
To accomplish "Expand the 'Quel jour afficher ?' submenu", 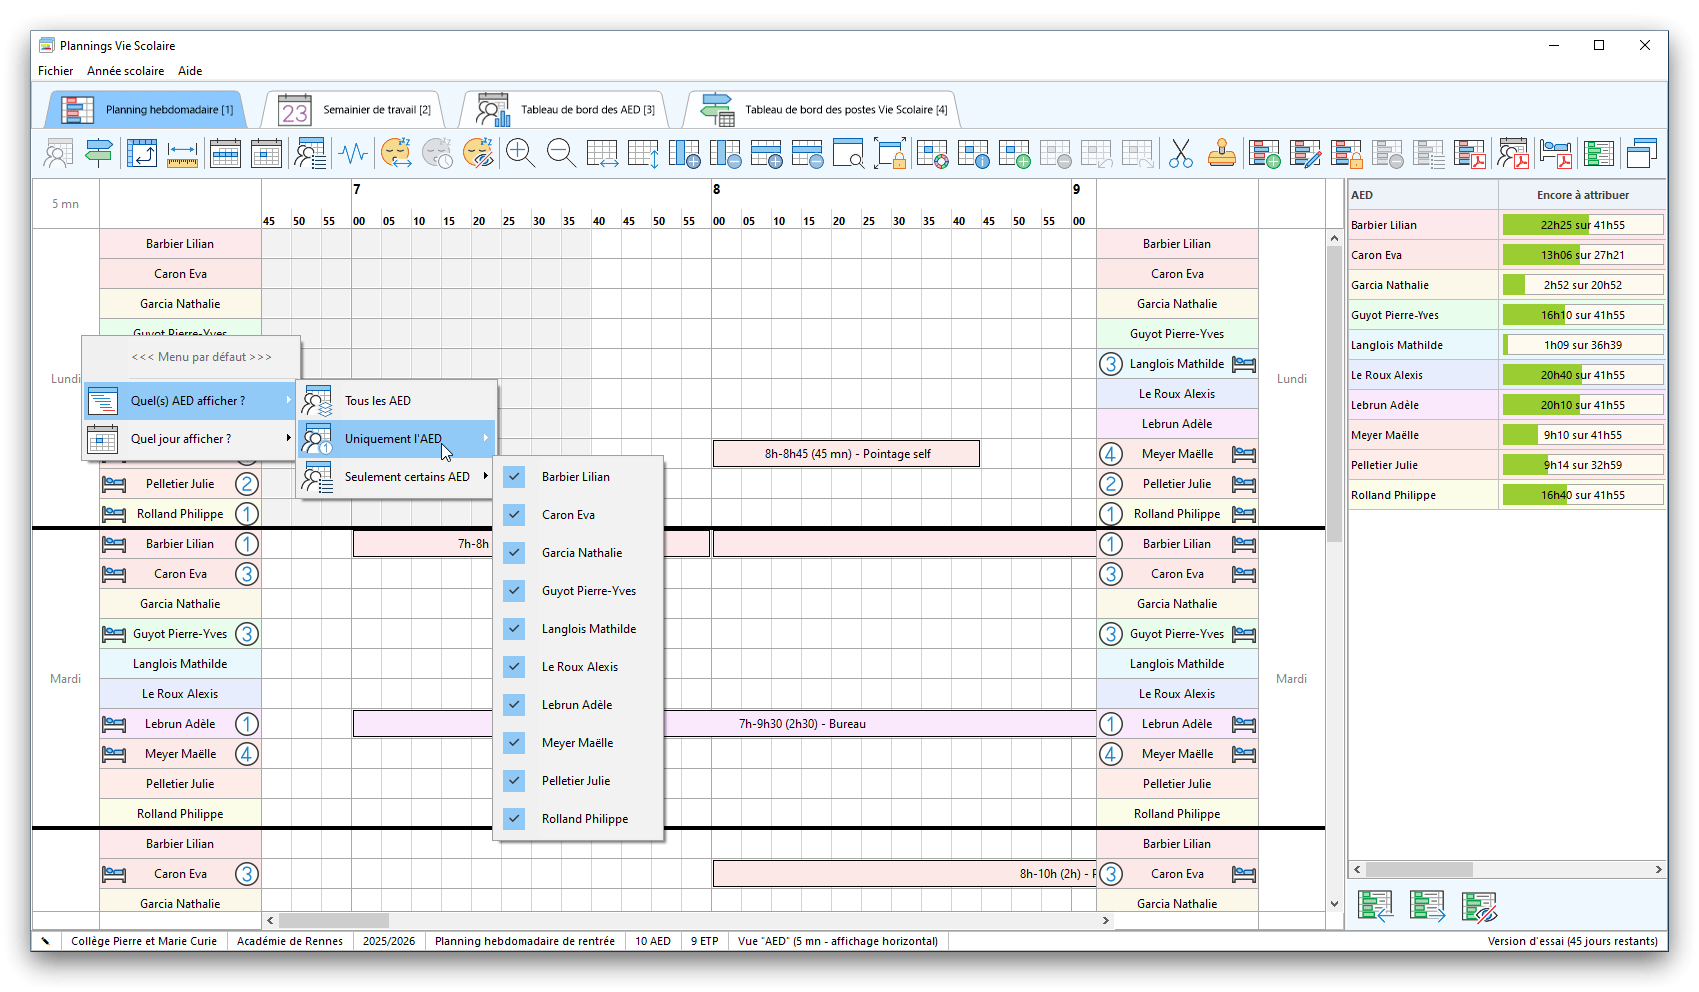I will (181, 439).
